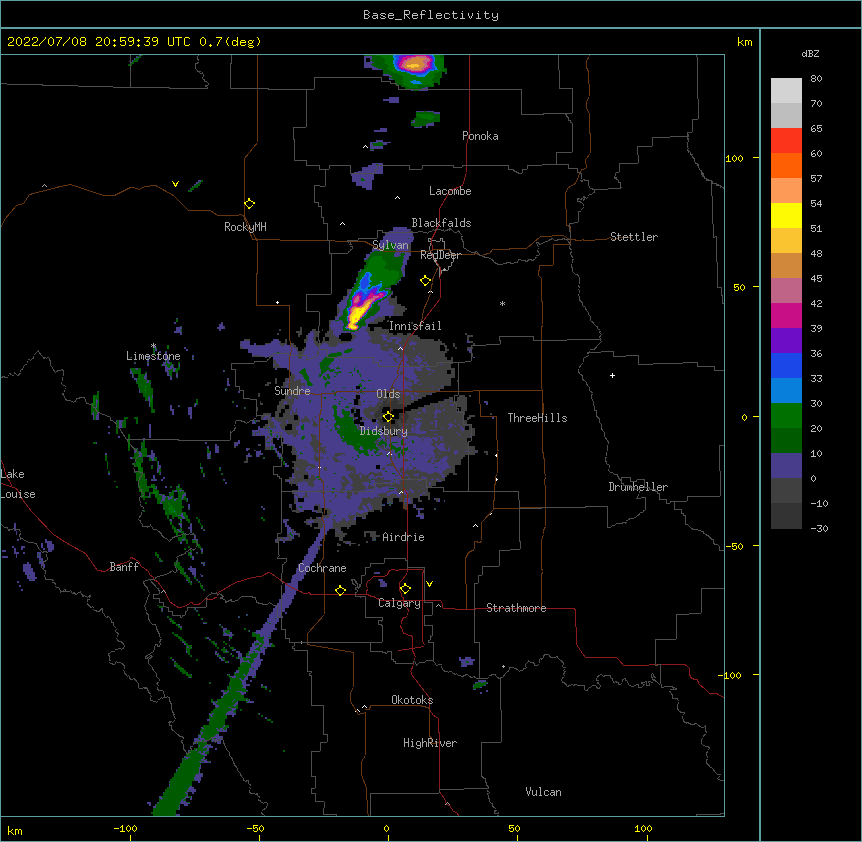
Task: Select the Airdrie label
Action: click(x=403, y=537)
